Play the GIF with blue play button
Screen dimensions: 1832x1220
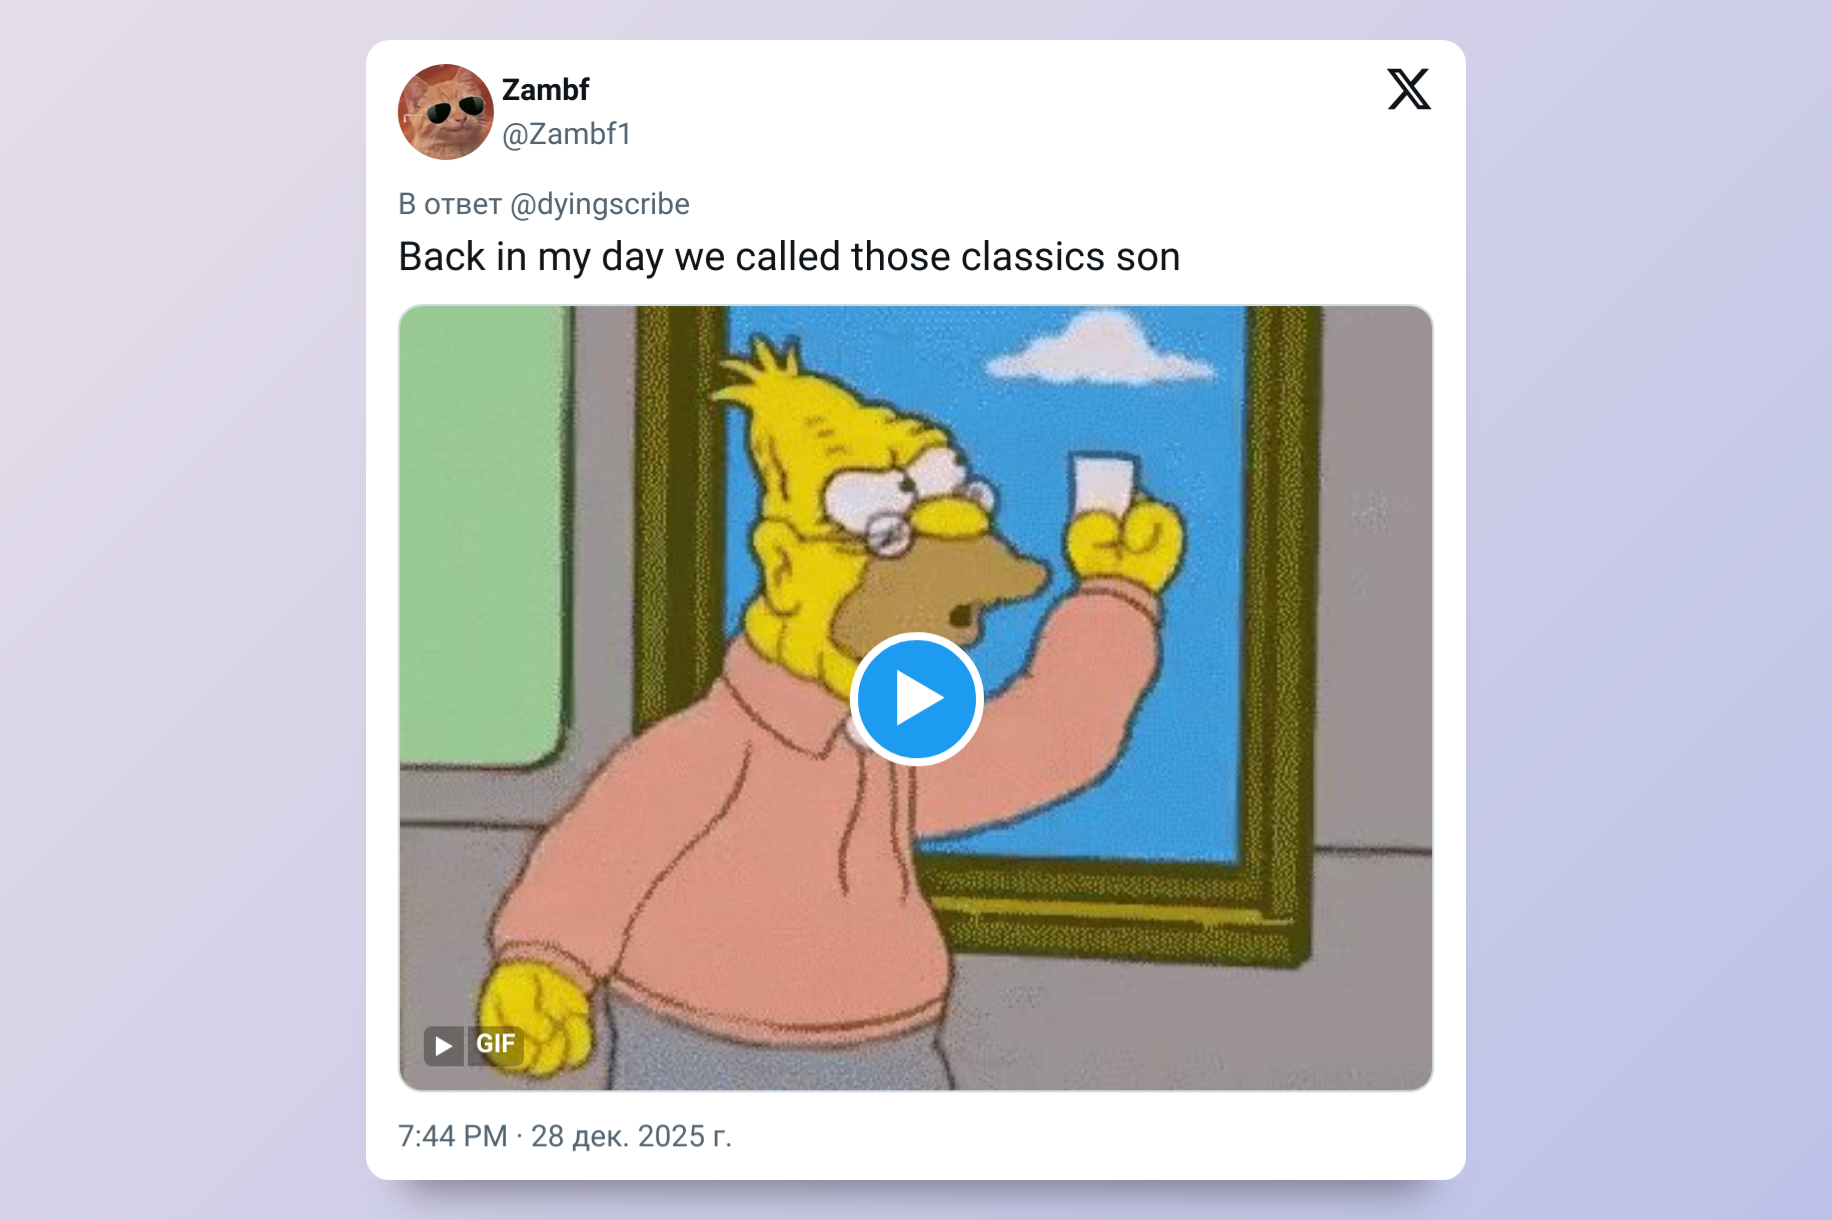click(x=916, y=698)
